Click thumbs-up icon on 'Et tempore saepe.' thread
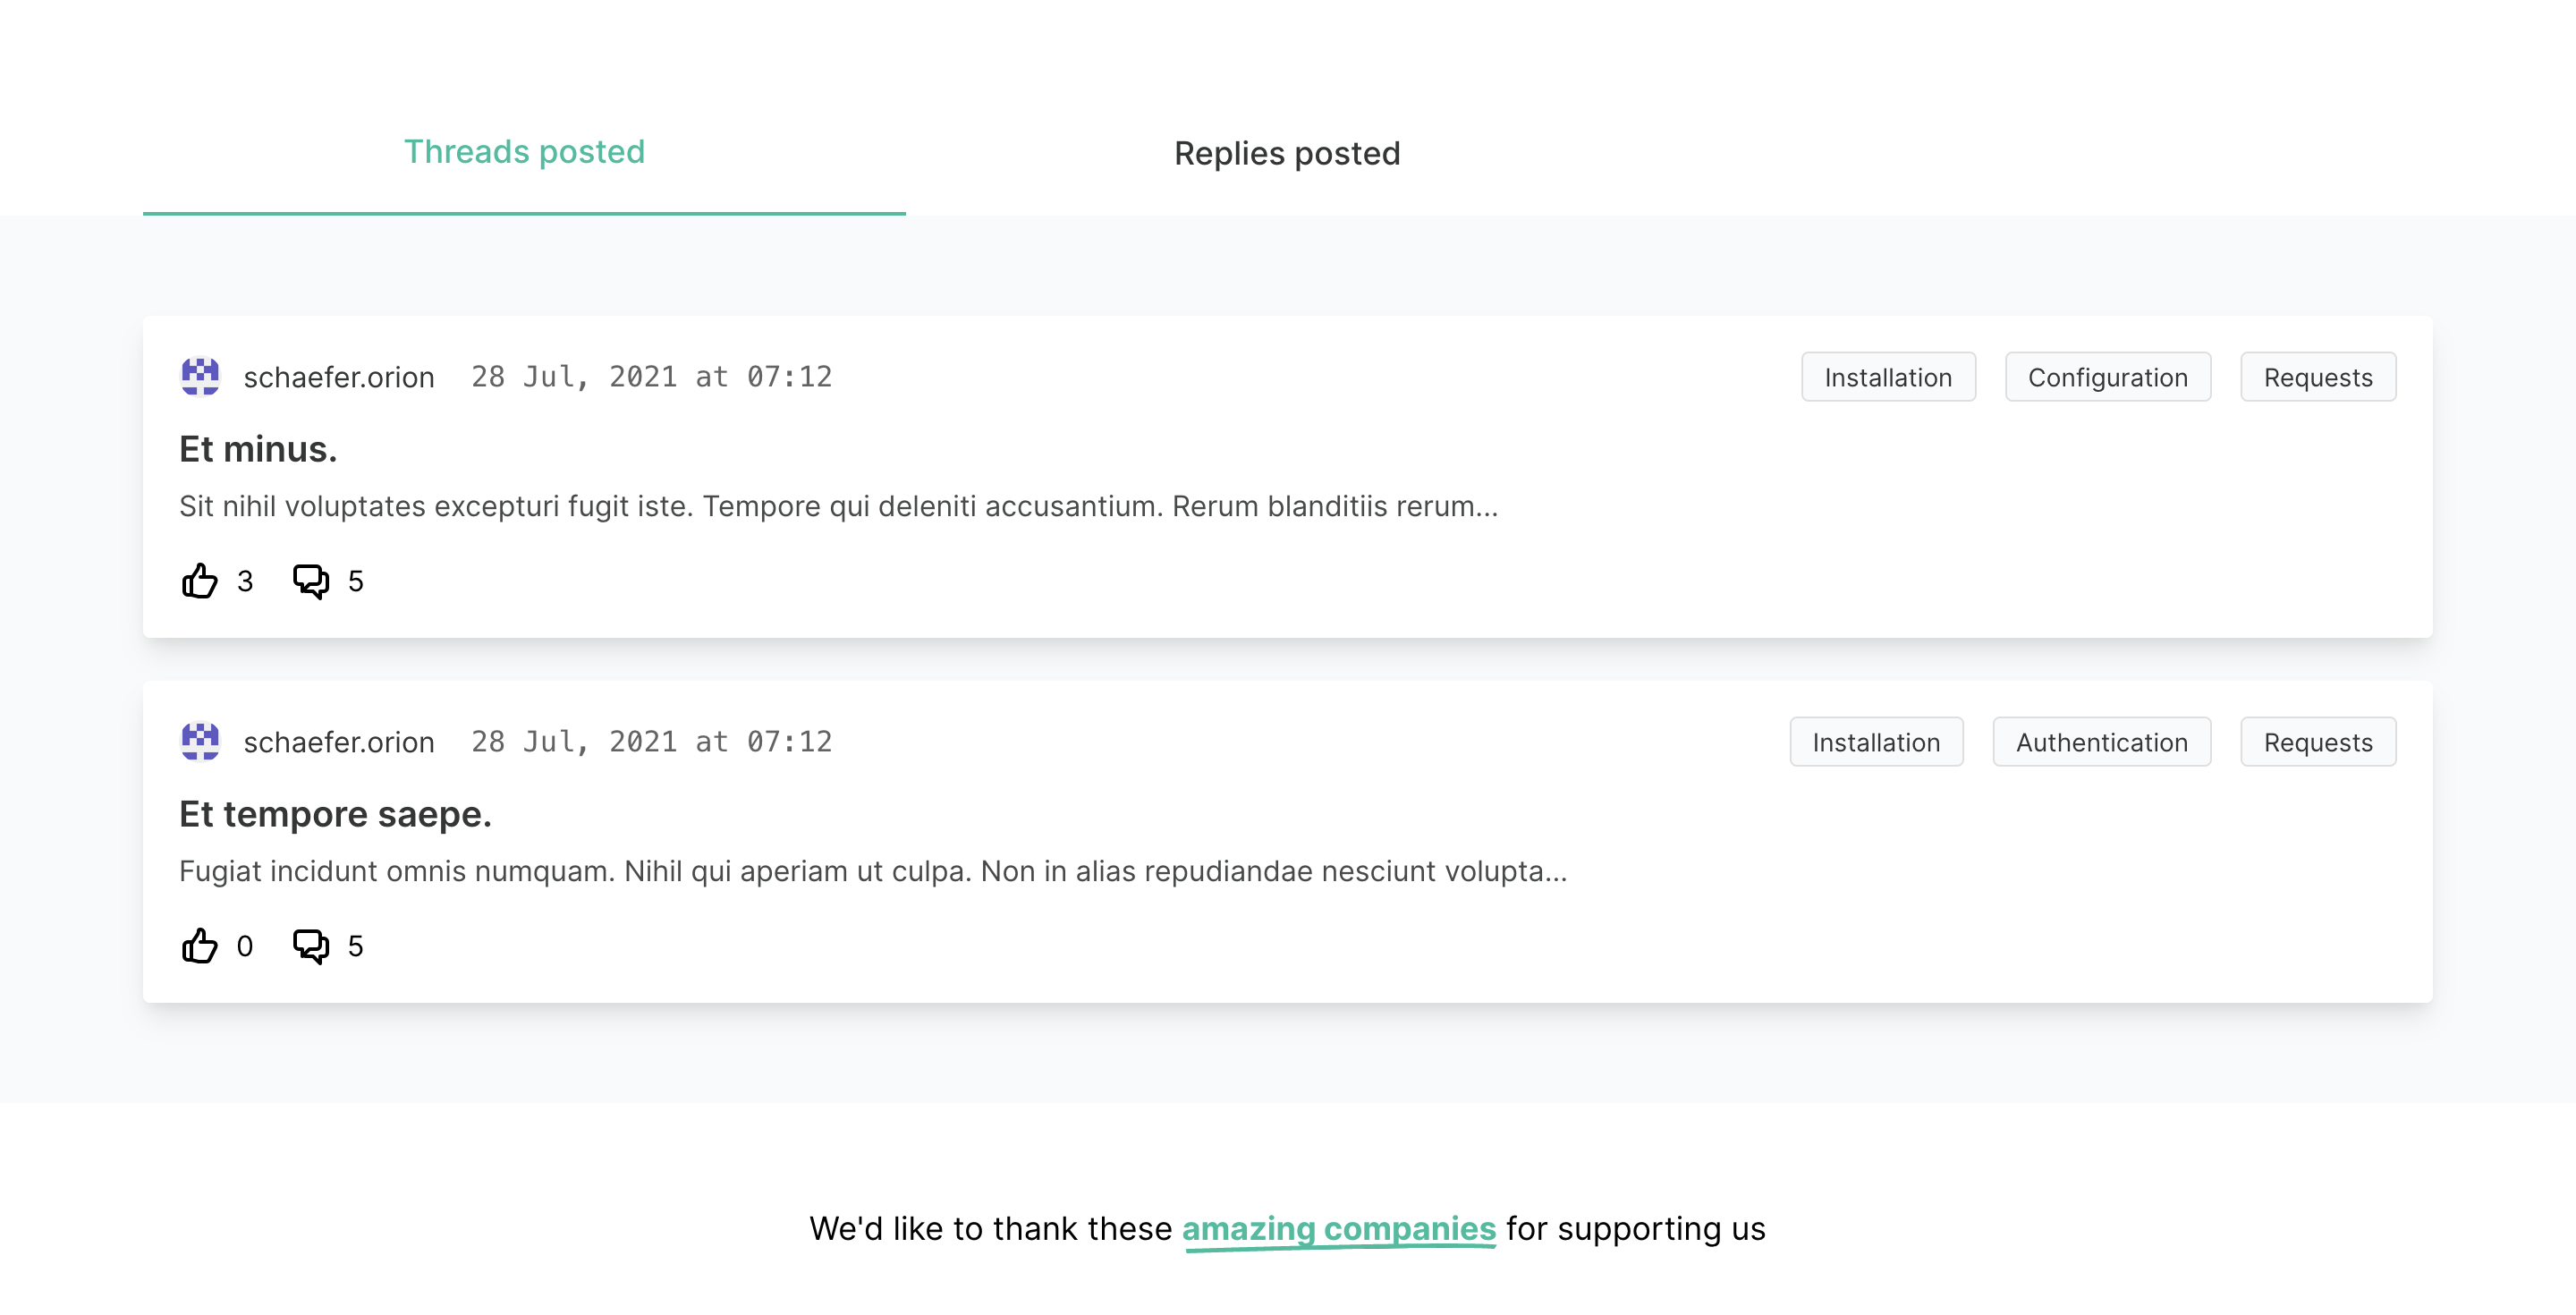The width and height of the screenshot is (2576, 1315). point(200,946)
